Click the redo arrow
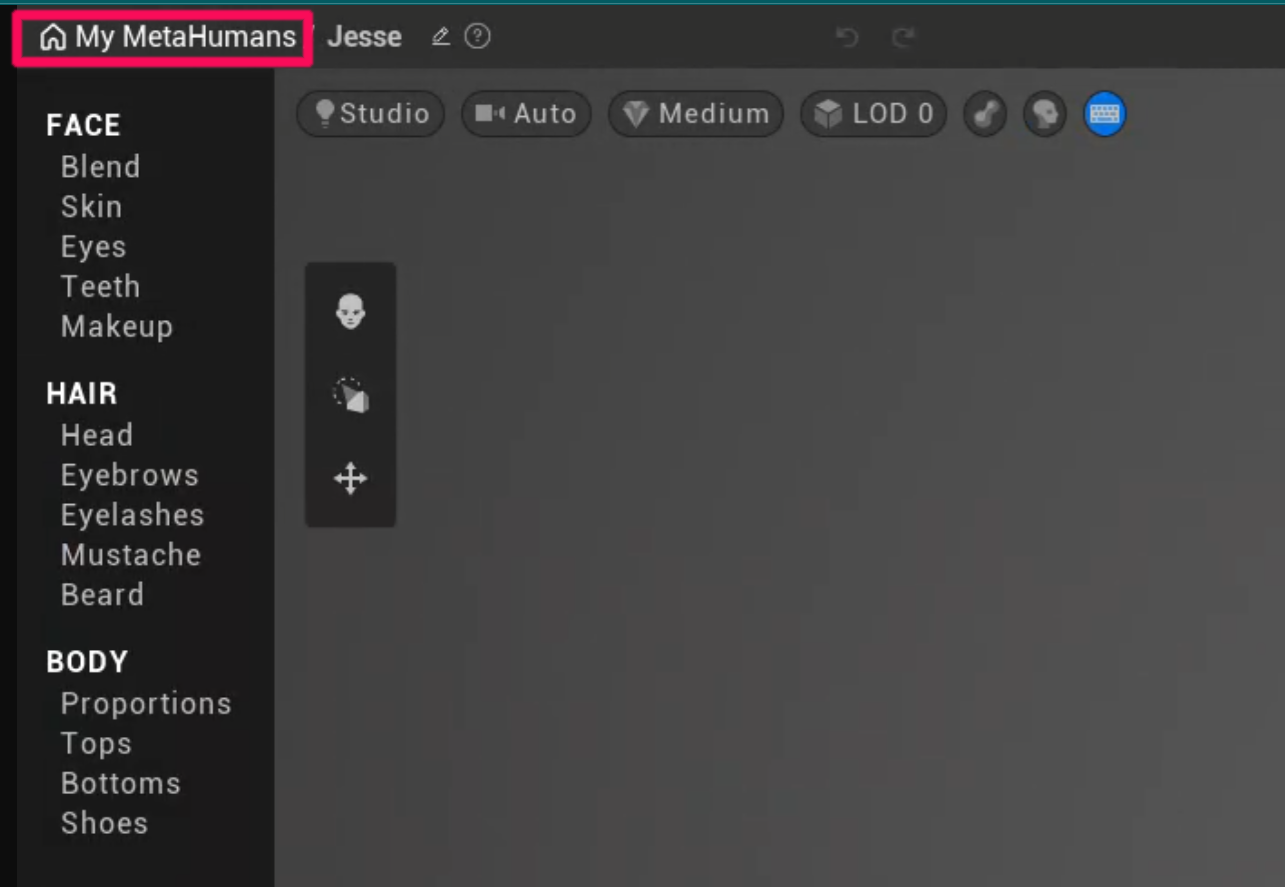Viewport: 1285px width, 887px height. (903, 38)
